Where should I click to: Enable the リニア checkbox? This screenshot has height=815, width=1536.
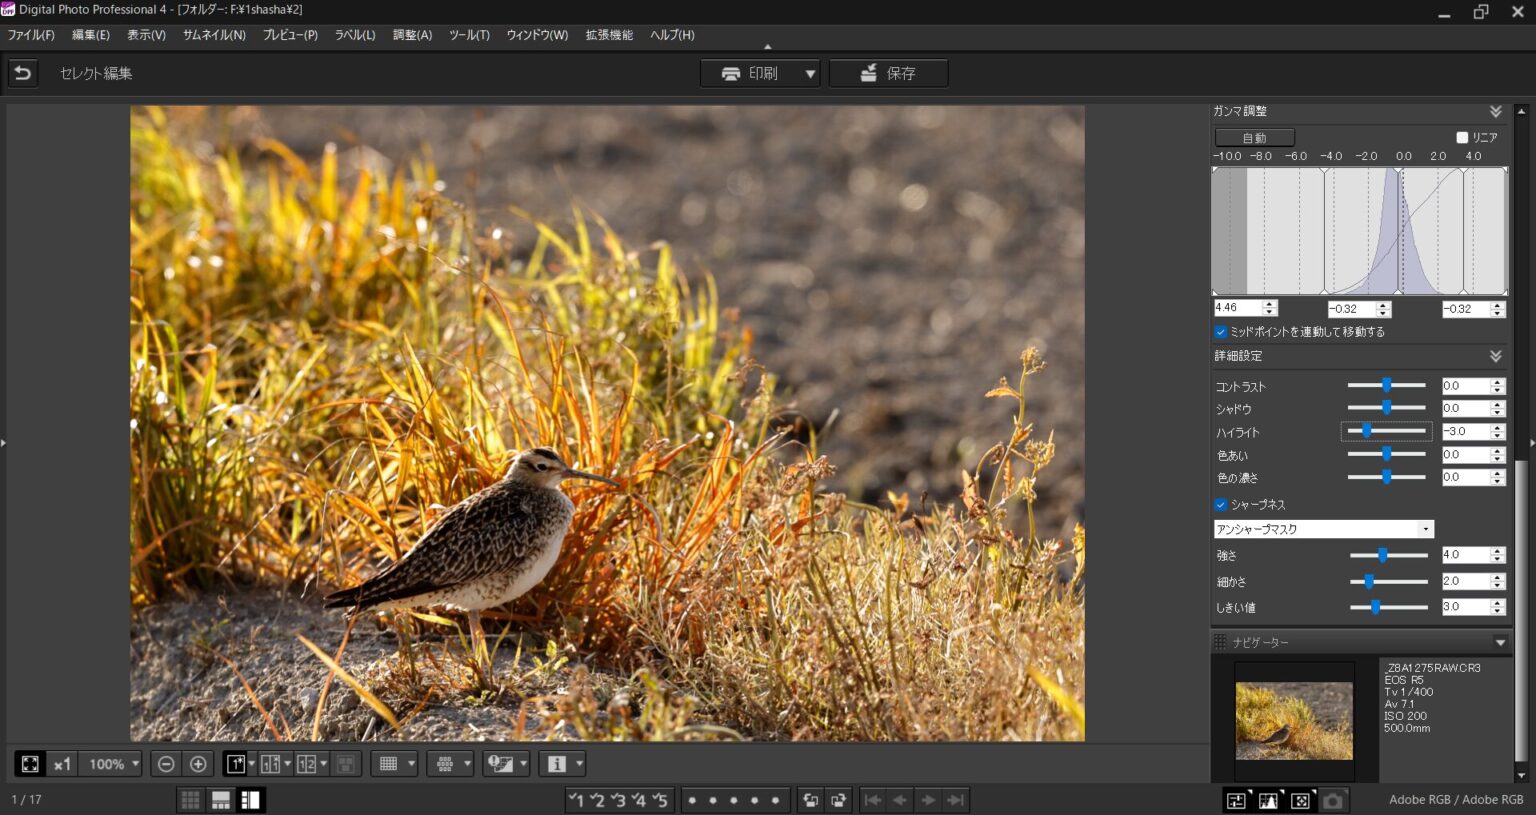coord(1462,137)
